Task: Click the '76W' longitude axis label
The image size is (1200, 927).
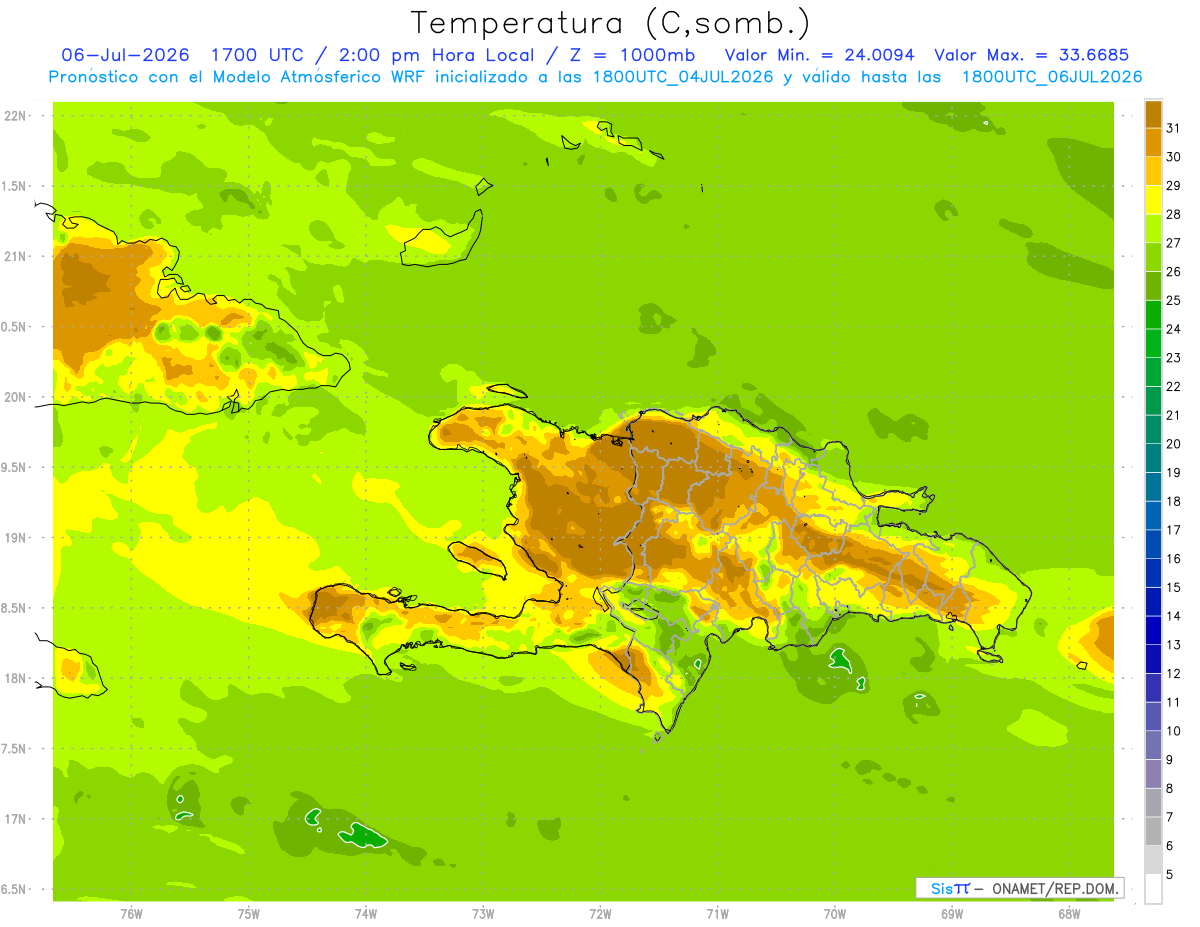Action: pos(131,914)
